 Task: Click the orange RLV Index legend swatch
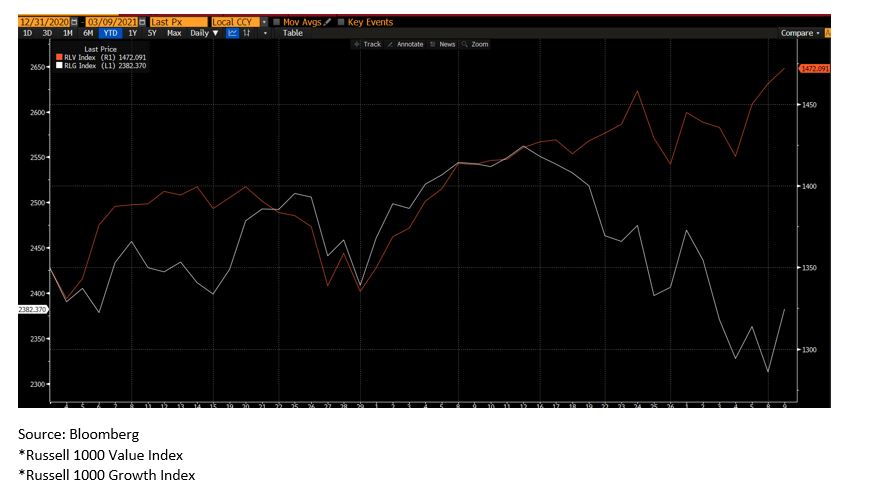59,57
